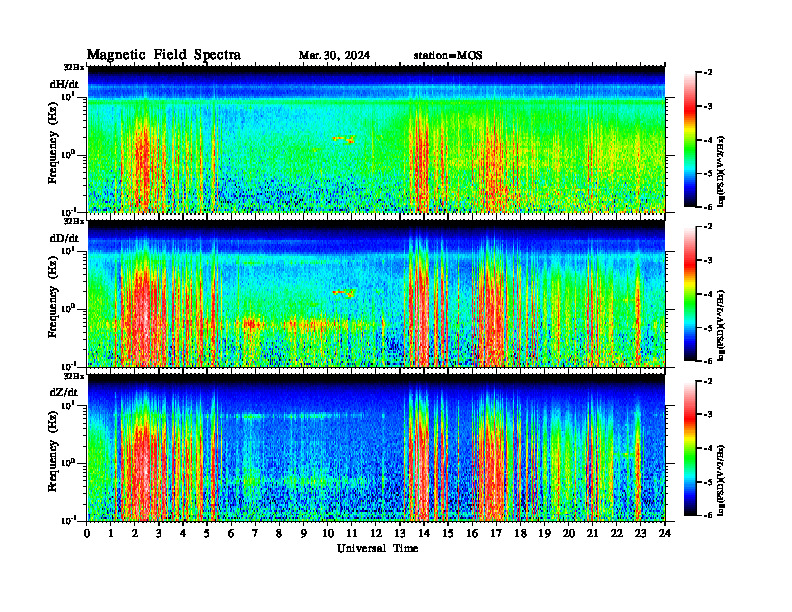The height and width of the screenshot is (612, 792).
Task: Click the dZ/dt spectrogram plot area
Action: pyautogui.click(x=376, y=447)
